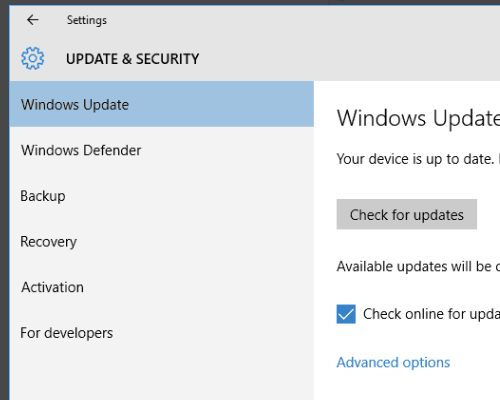500x400 pixels.
Task: Click empty sidebar space below For developers
Action: [162, 378]
